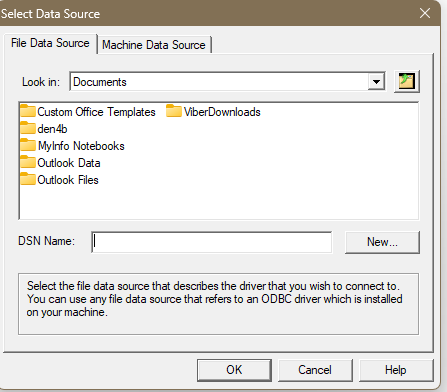447x392 pixels.
Task: Select the ViberDownloads folder icon
Action: coord(174,111)
